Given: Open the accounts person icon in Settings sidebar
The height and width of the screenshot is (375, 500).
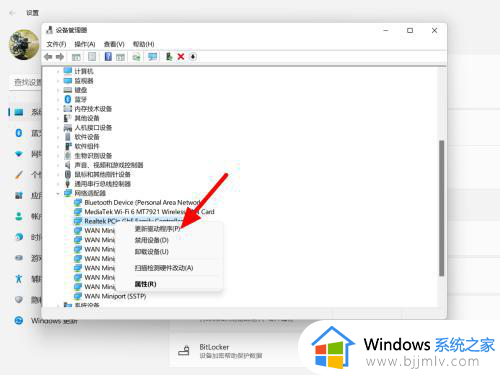Looking at the screenshot, I should (x=19, y=216).
